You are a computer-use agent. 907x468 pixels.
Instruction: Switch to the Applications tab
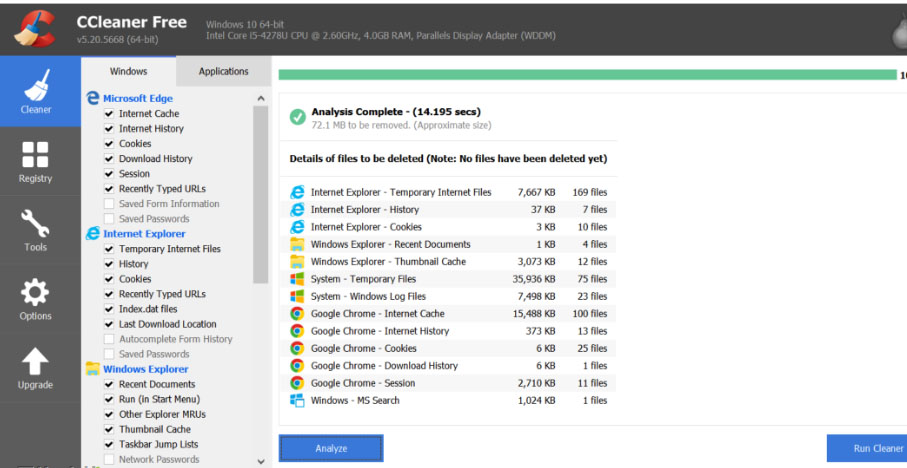click(223, 71)
